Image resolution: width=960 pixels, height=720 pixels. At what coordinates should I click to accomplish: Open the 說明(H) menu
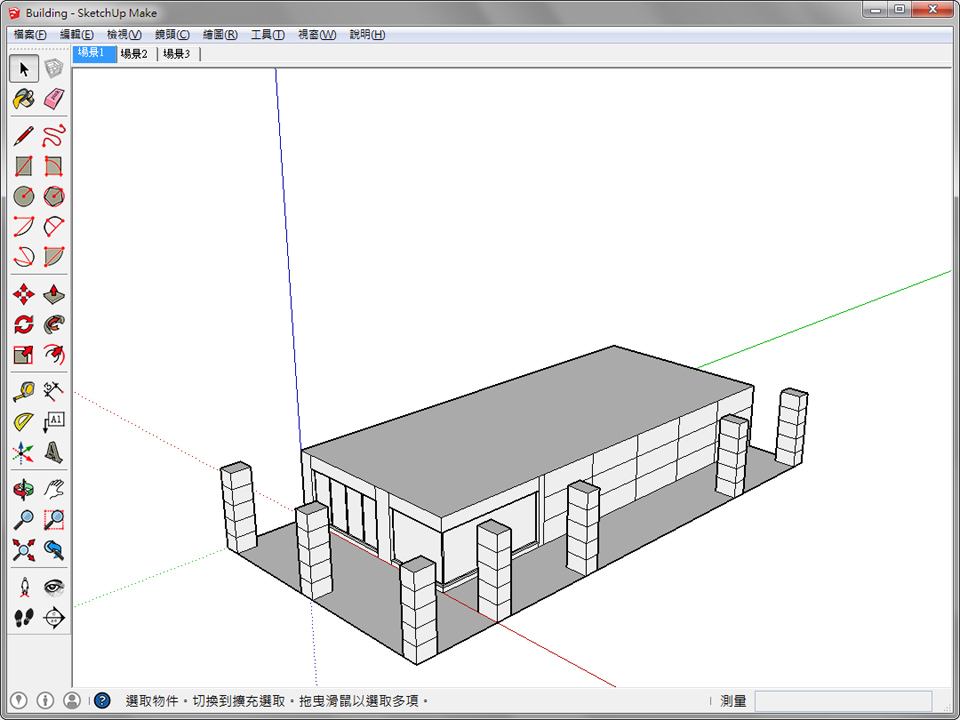tap(367, 35)
